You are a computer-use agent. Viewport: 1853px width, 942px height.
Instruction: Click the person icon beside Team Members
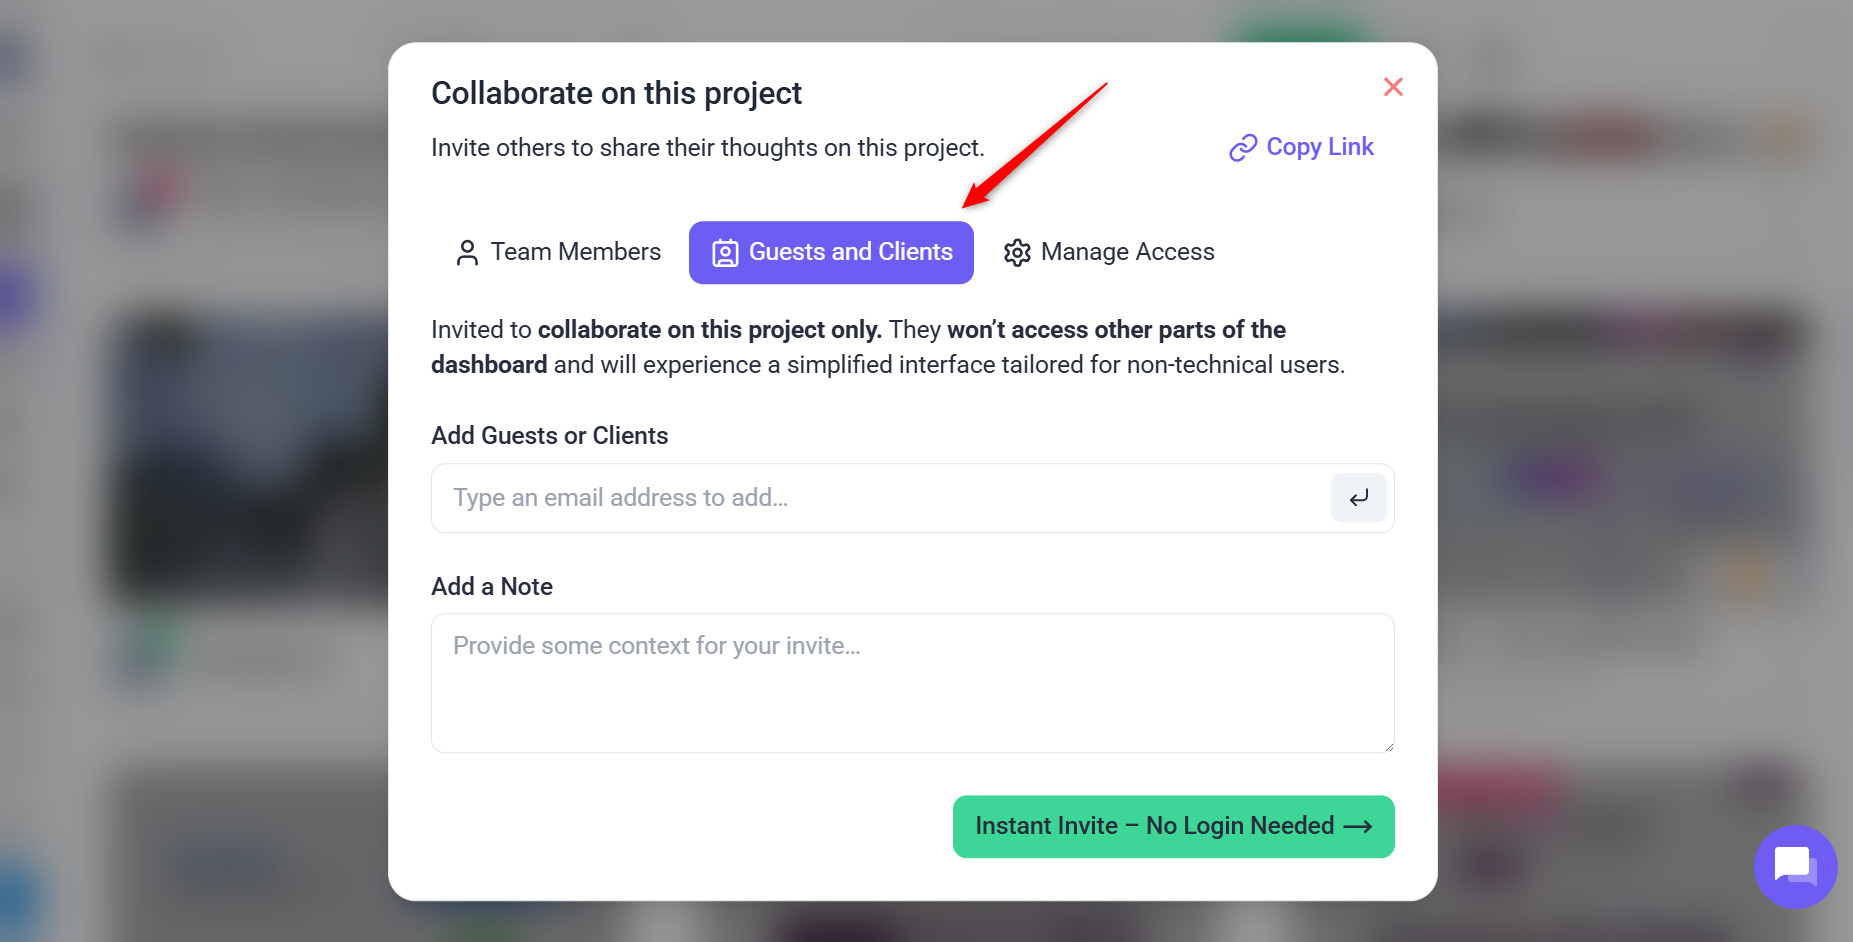click(x=467, y=253)
